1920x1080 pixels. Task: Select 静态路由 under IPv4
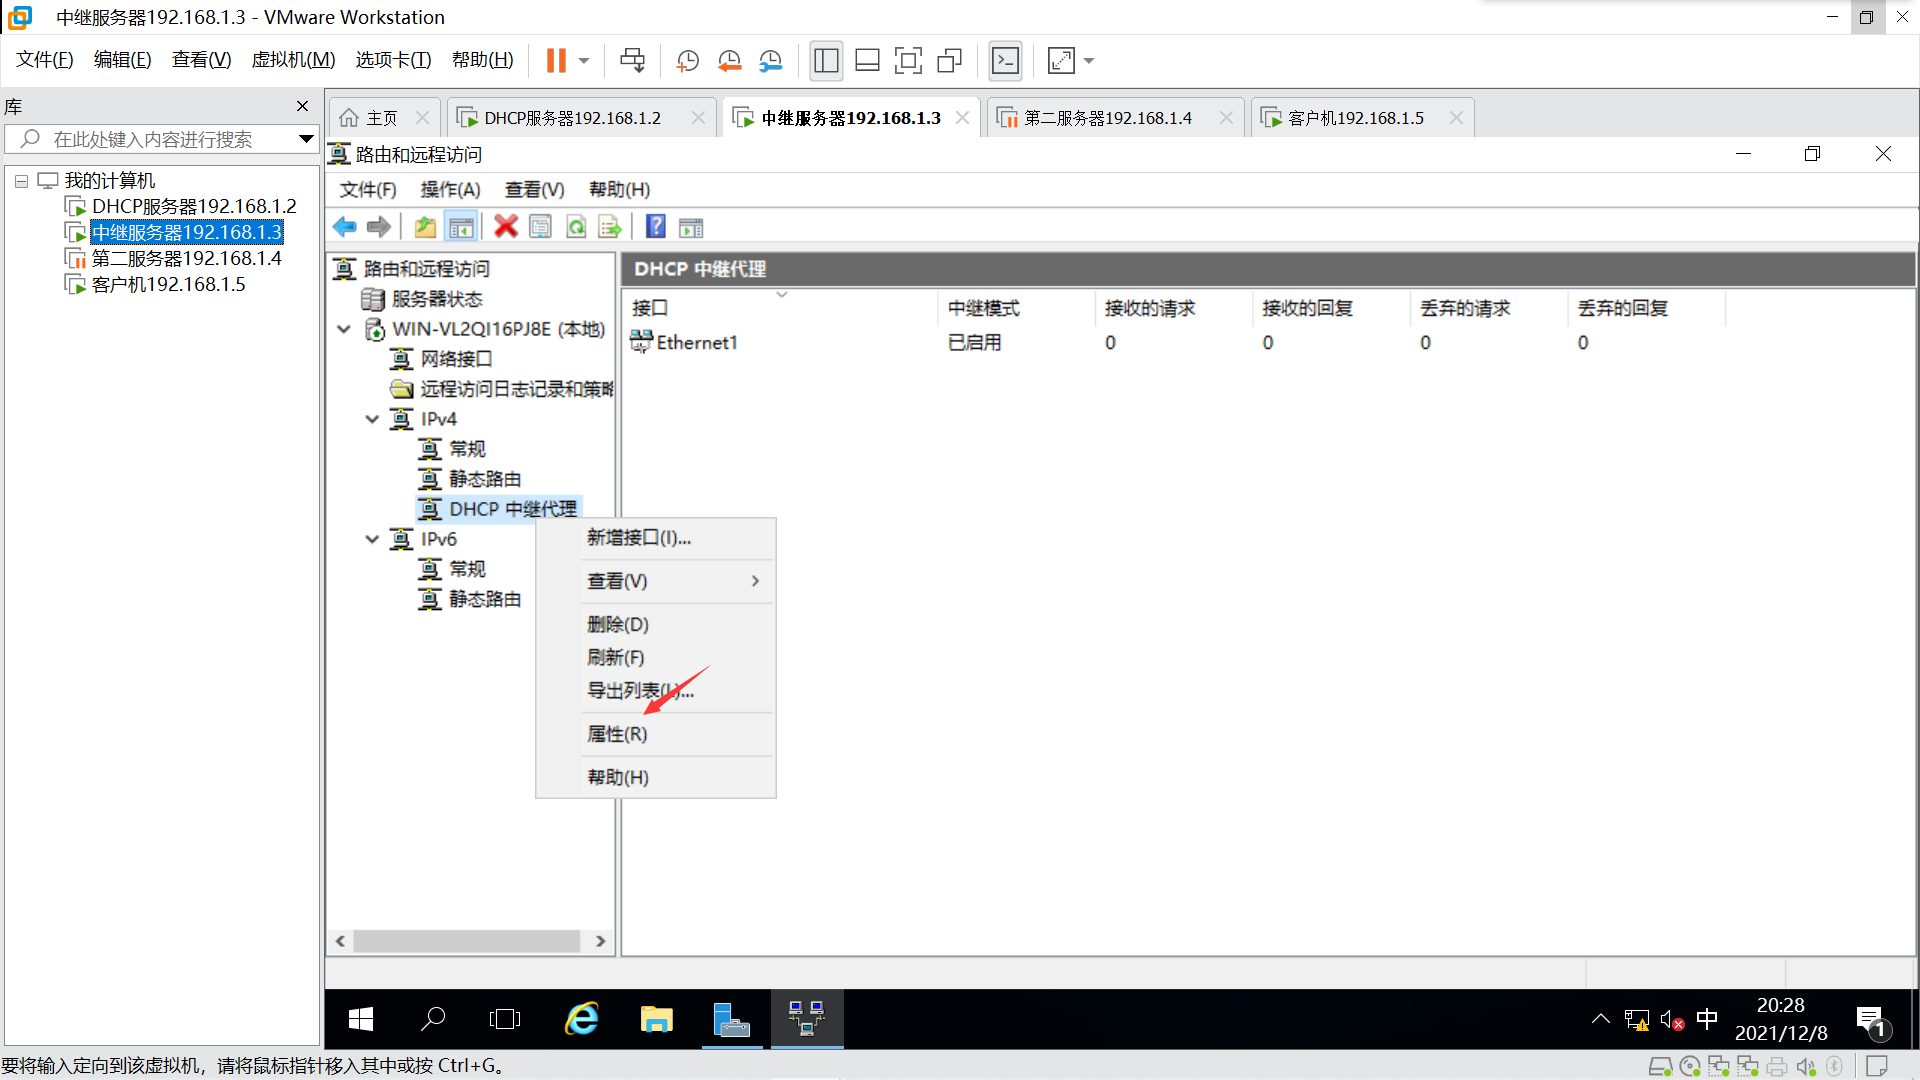tap(485, 479)
